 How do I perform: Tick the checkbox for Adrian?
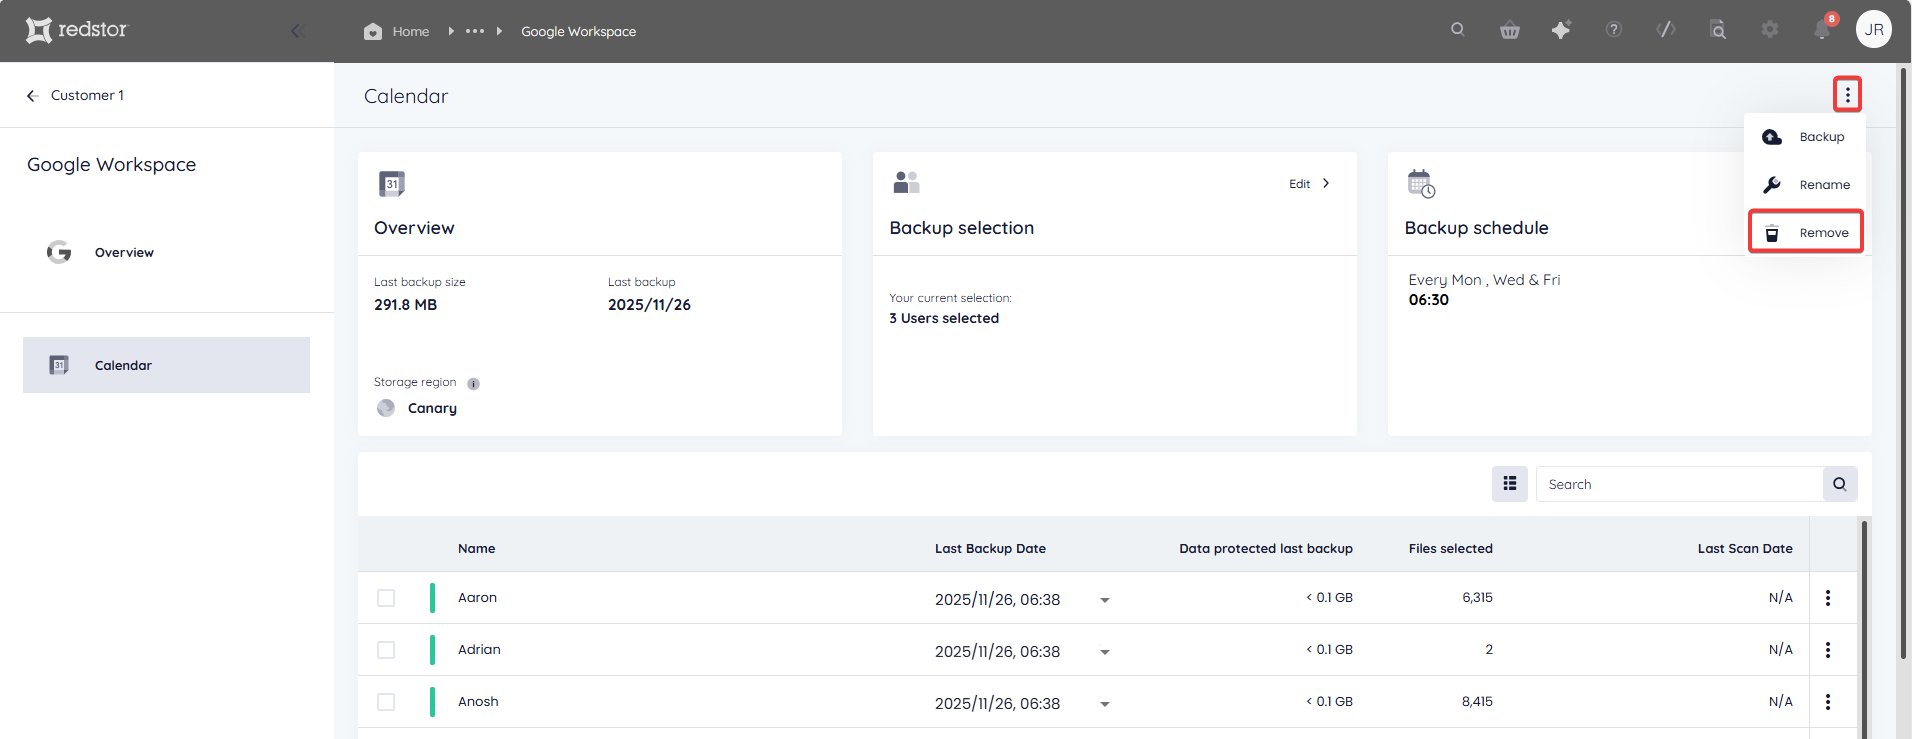pos(386,650)
